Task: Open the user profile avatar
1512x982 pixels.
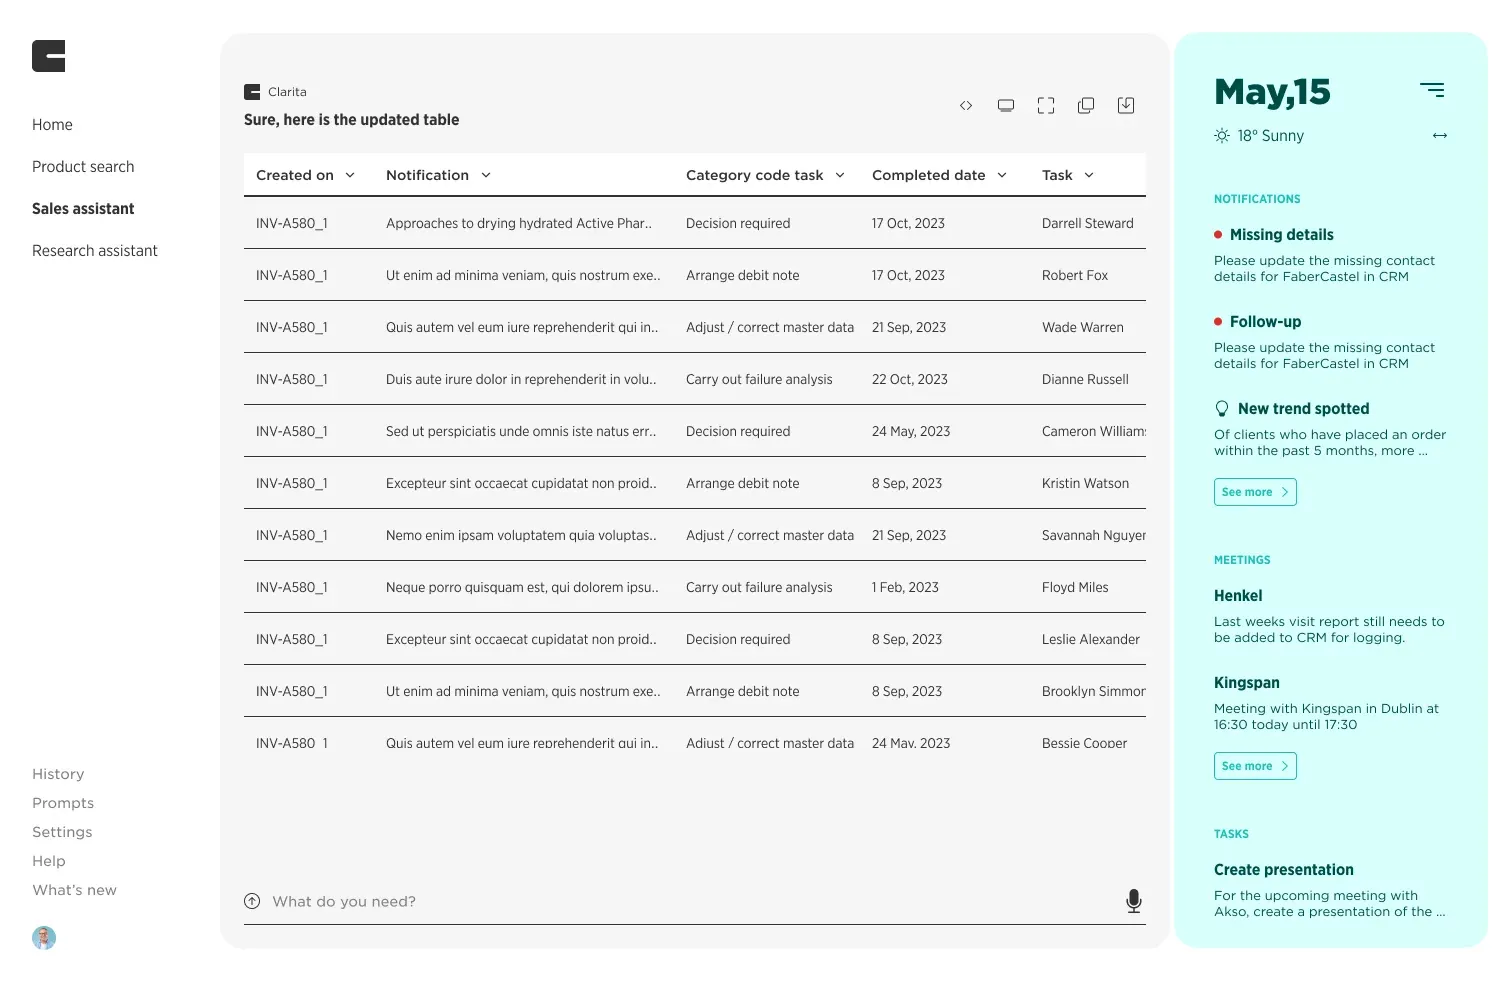Action: point(44,937)
